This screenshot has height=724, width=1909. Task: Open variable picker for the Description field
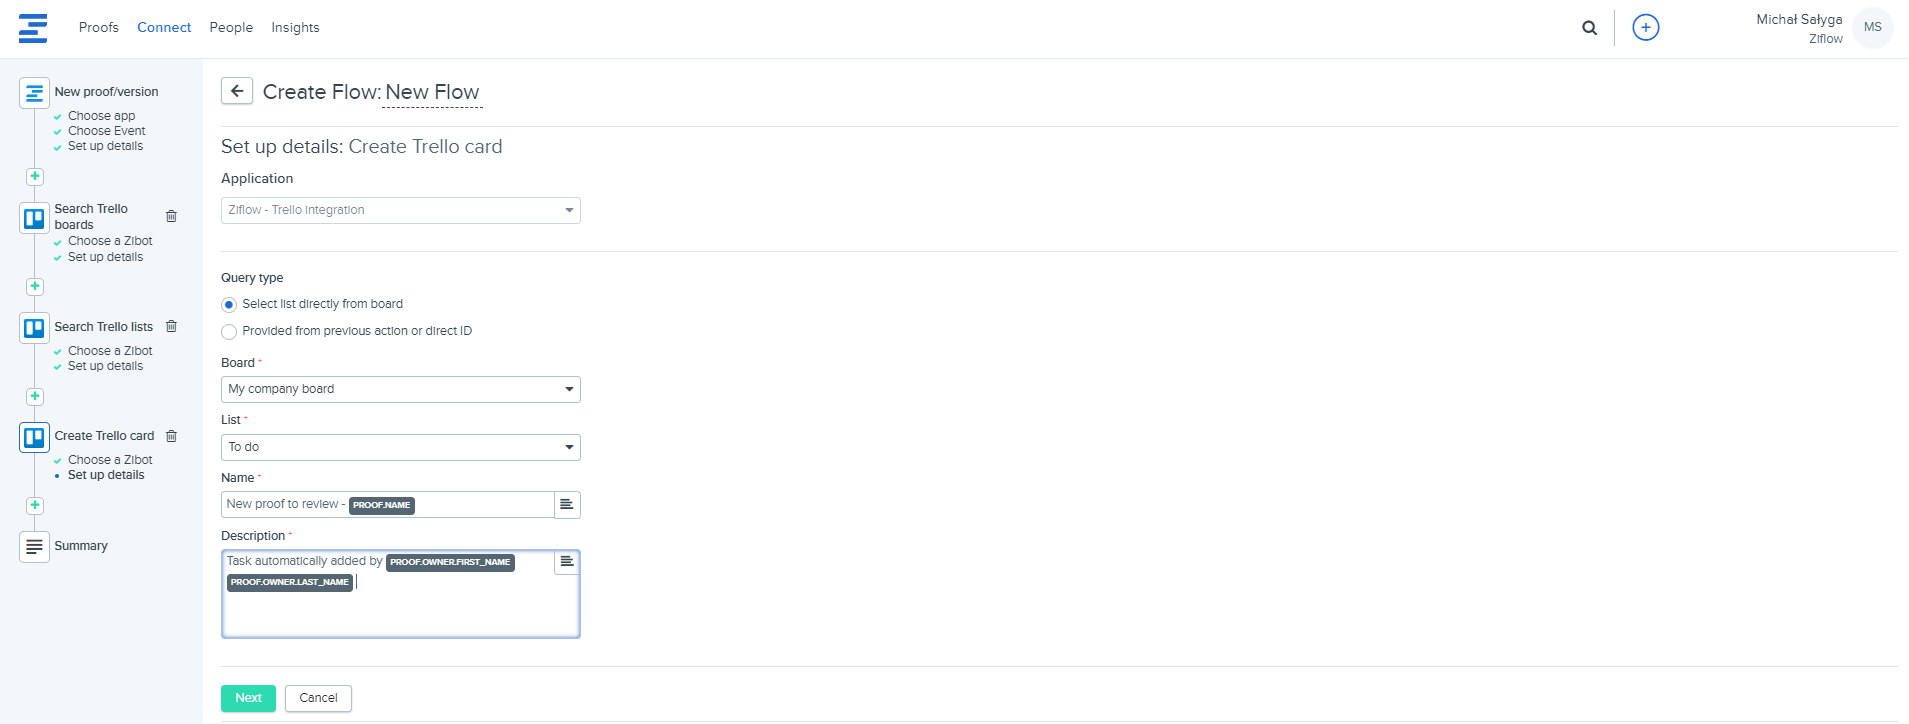[567, 562]
